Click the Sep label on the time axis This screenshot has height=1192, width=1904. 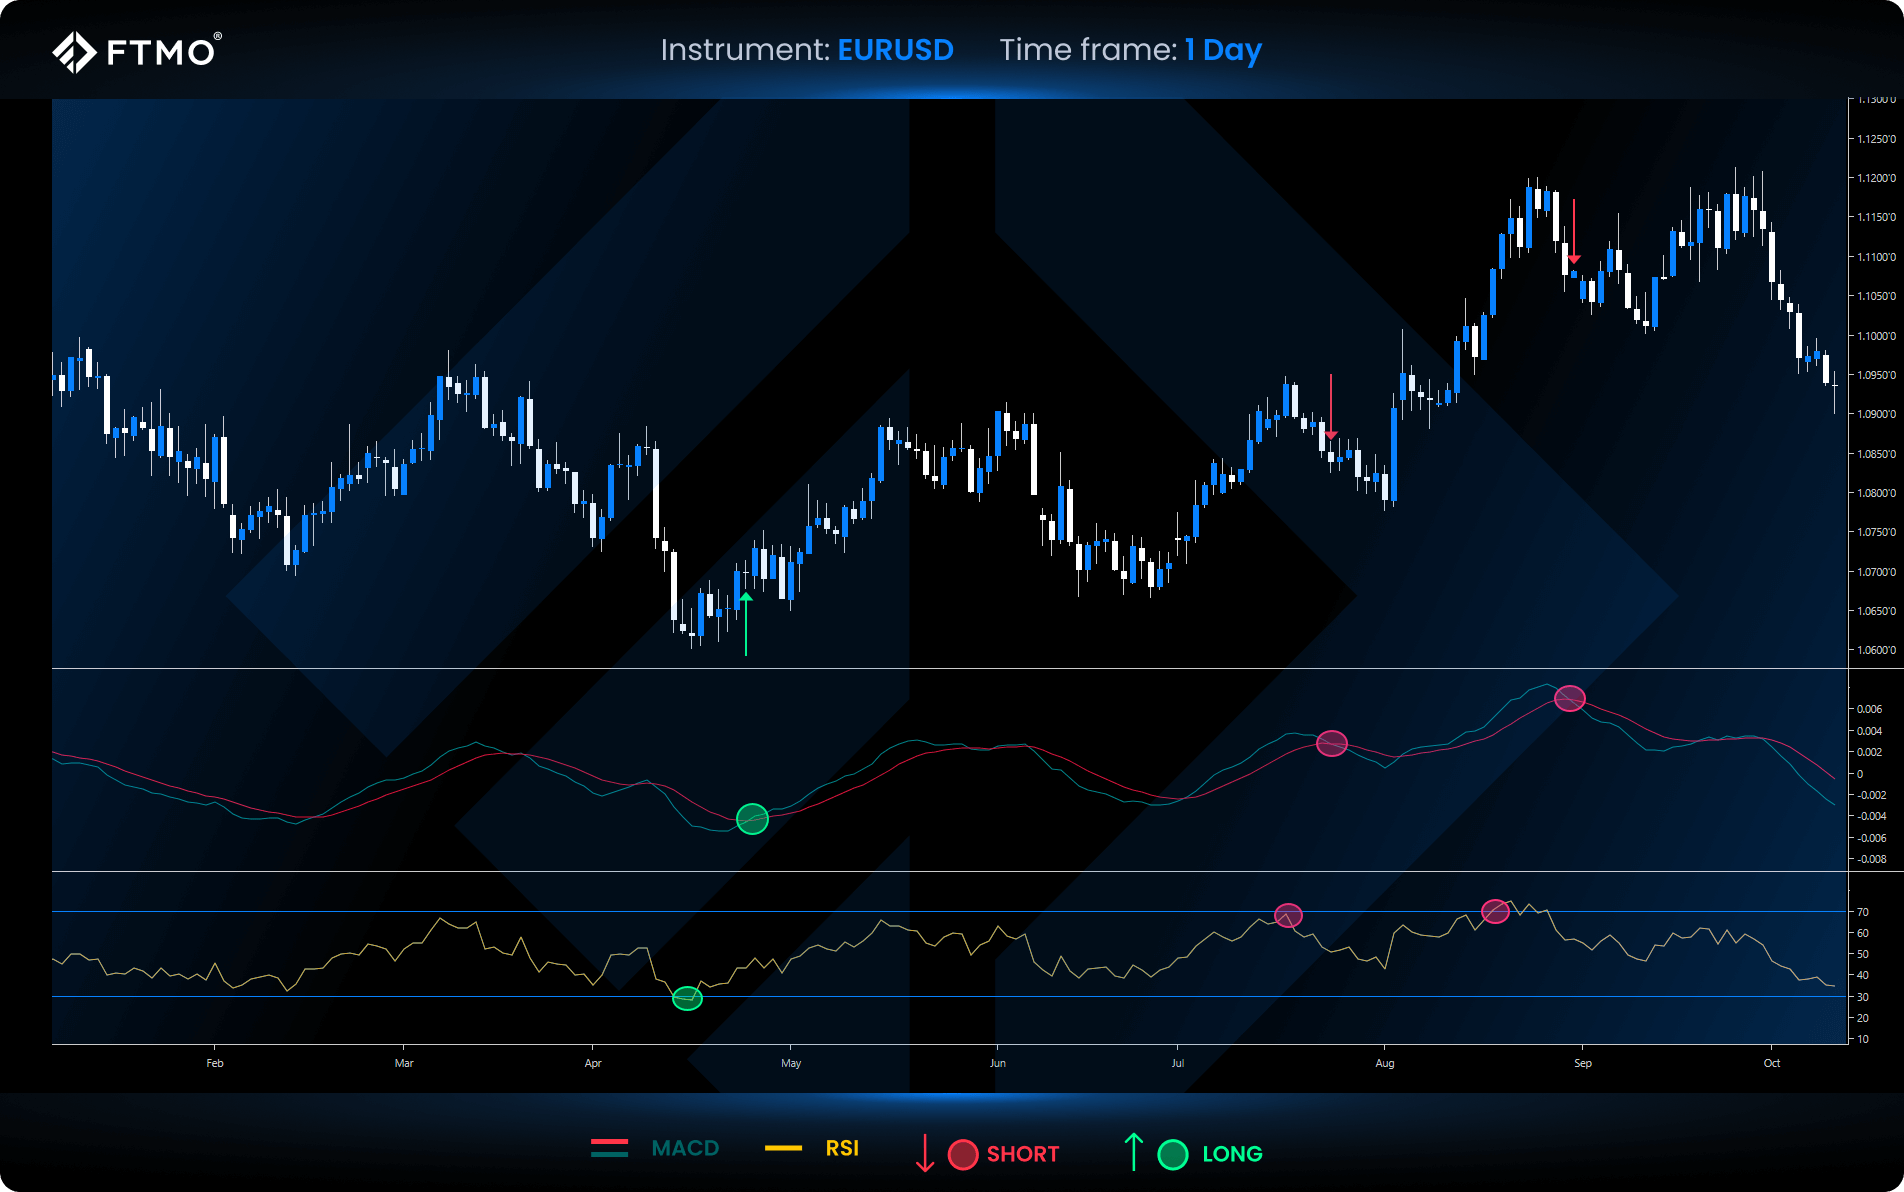click(x=1582, y=1063)
